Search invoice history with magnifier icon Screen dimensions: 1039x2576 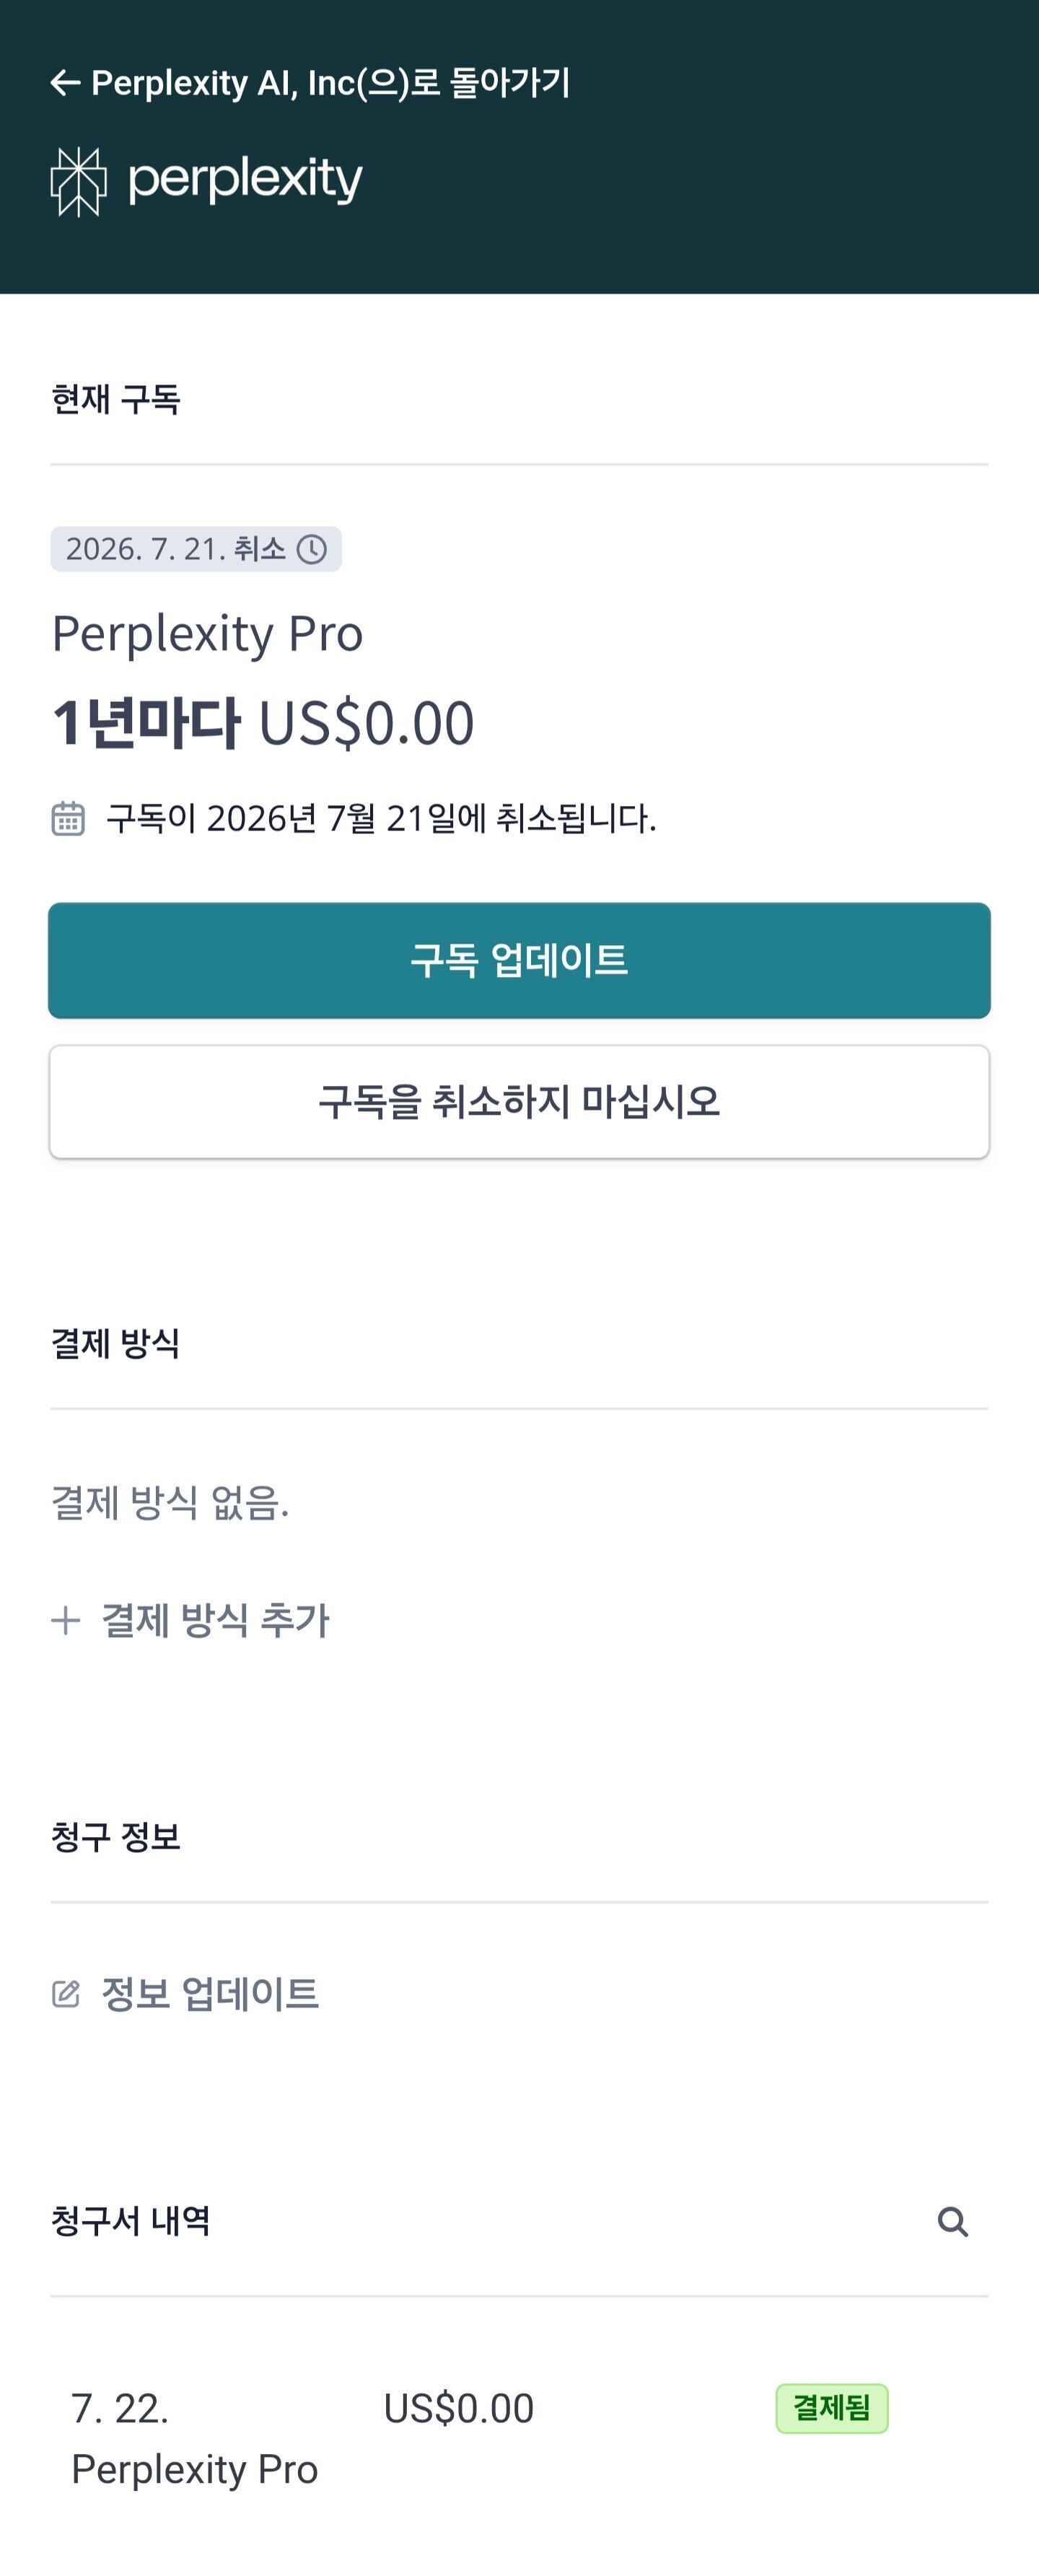pos(952,2222)
